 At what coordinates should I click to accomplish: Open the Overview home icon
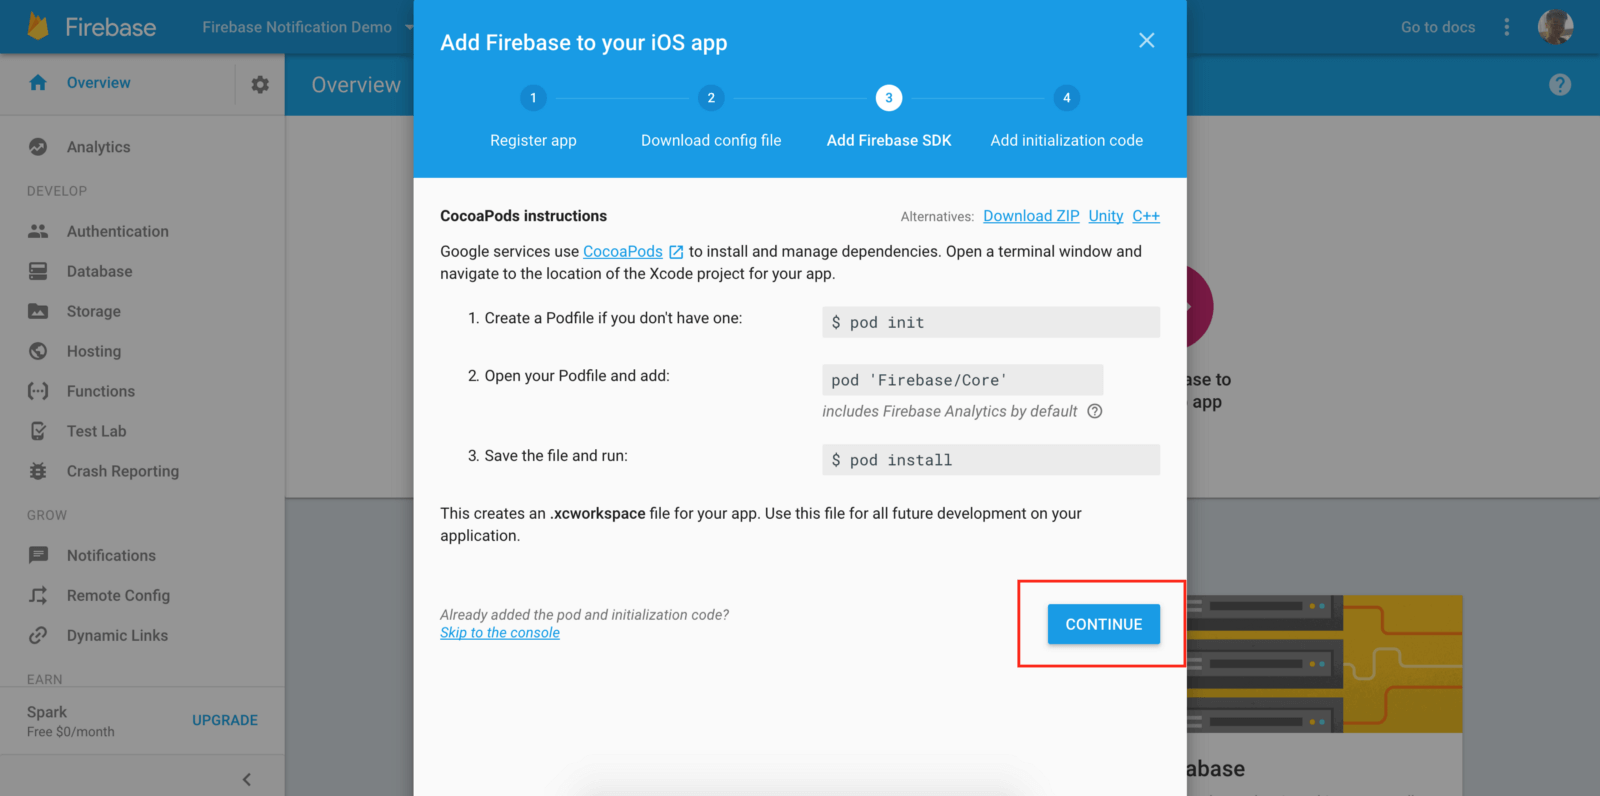[38, 83]
